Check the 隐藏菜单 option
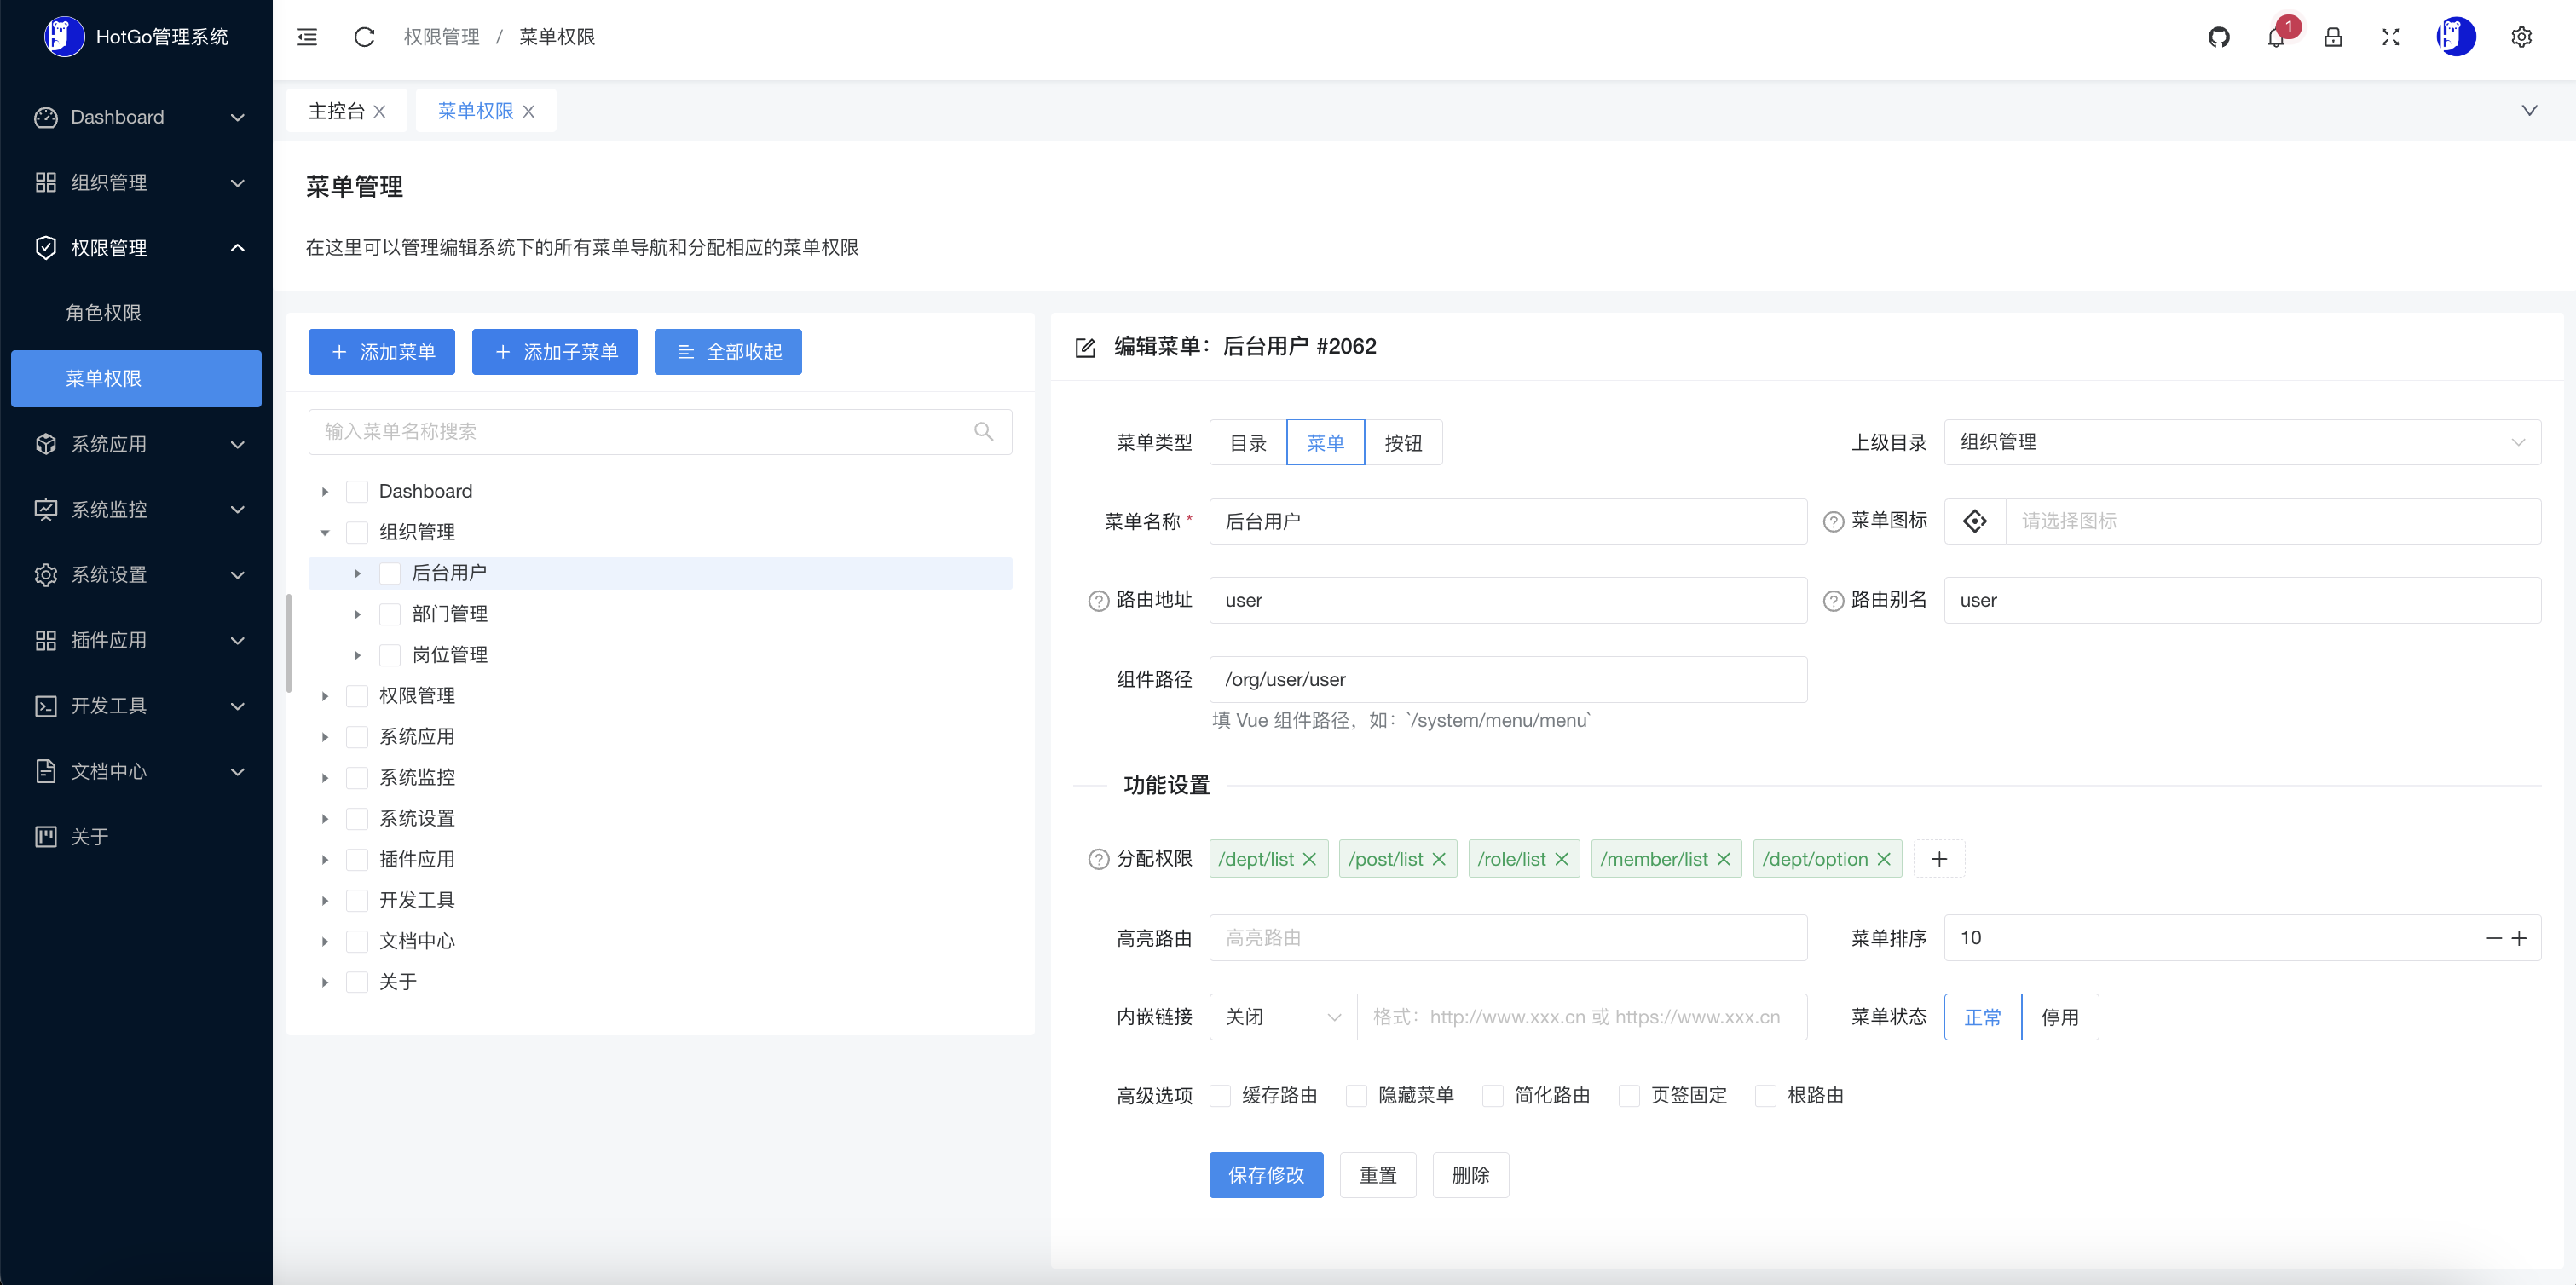This screenshot has width=2576, height=1285. point(1356,1095)
